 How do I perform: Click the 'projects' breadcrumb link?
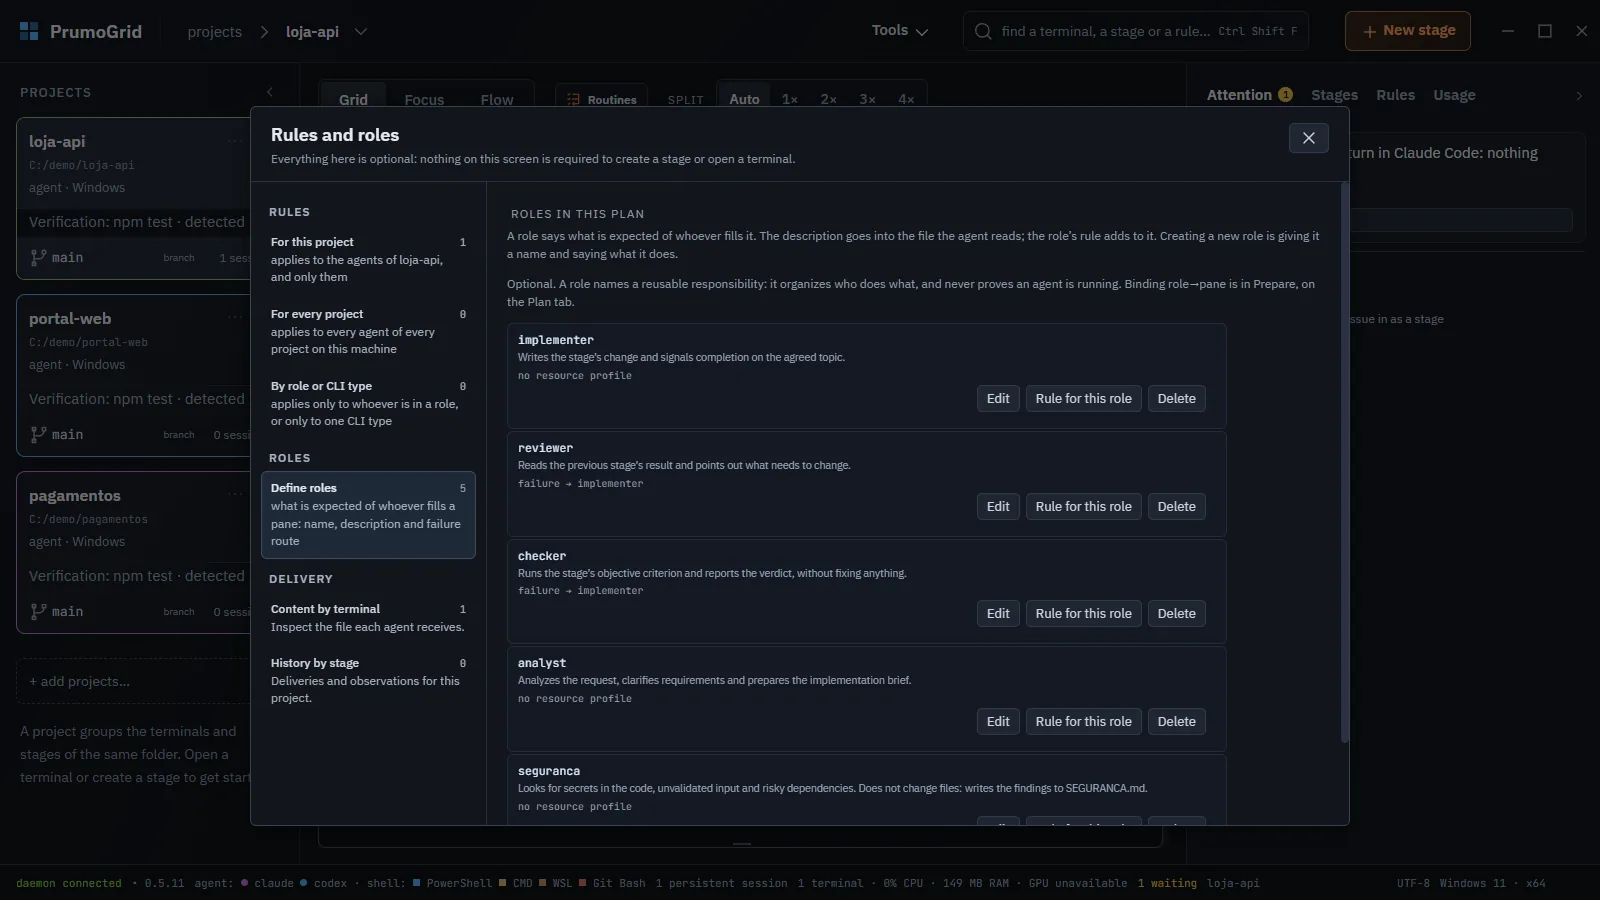214,32
